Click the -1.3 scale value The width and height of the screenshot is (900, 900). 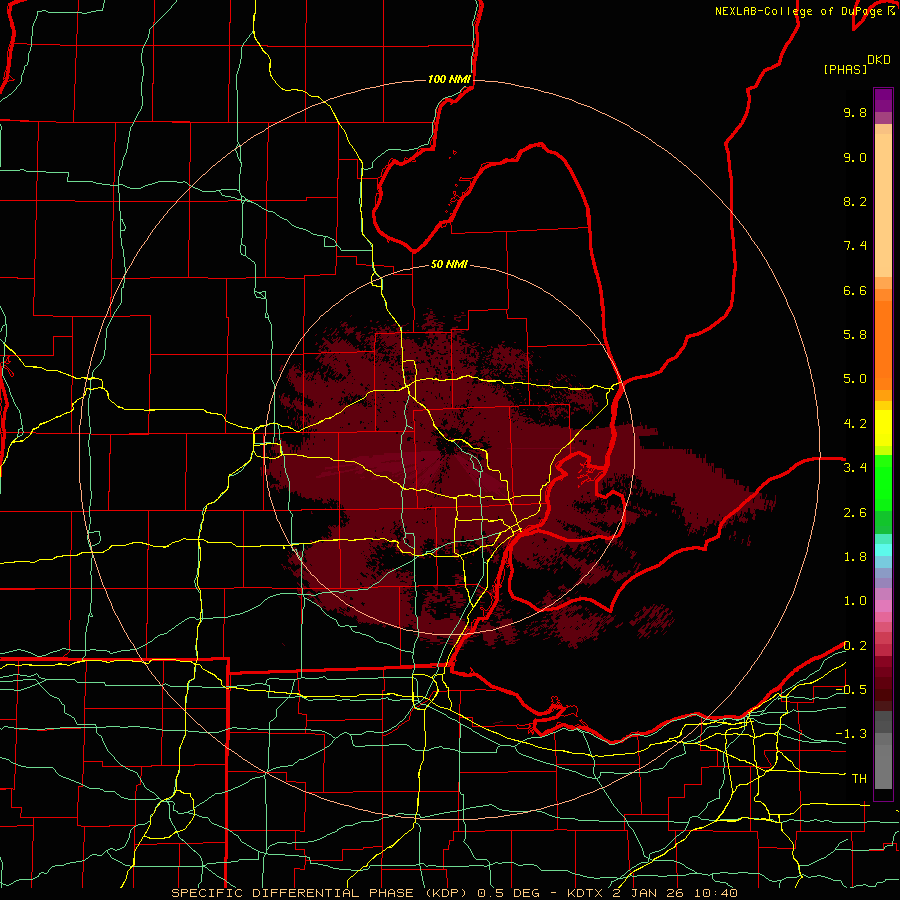(x=851, y=734)
